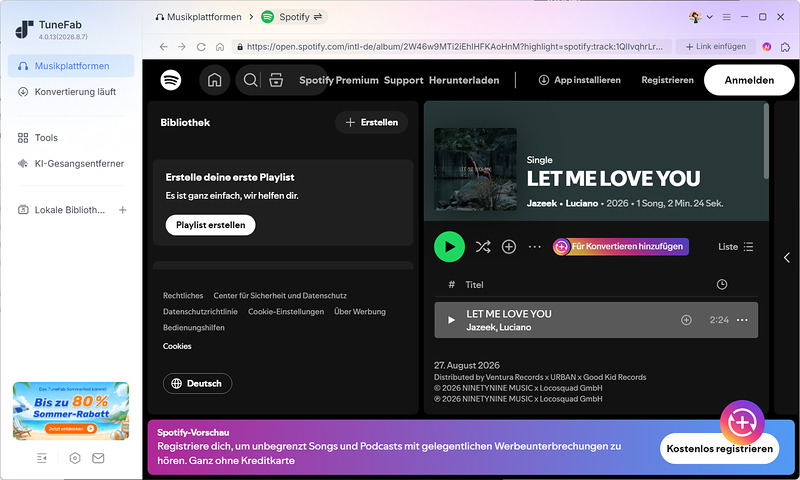This screenshot has width=800, height=480.
Task: Open the Rechtliches link
Action: tap(183, 296)
